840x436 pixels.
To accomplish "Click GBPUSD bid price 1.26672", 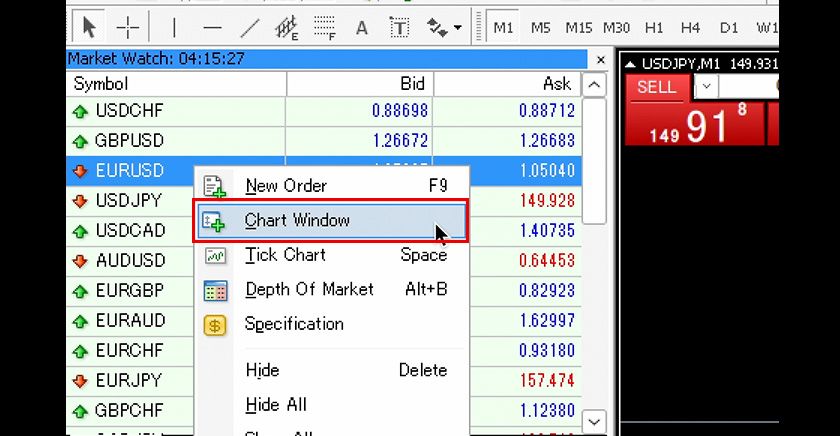I will point(400,141).
